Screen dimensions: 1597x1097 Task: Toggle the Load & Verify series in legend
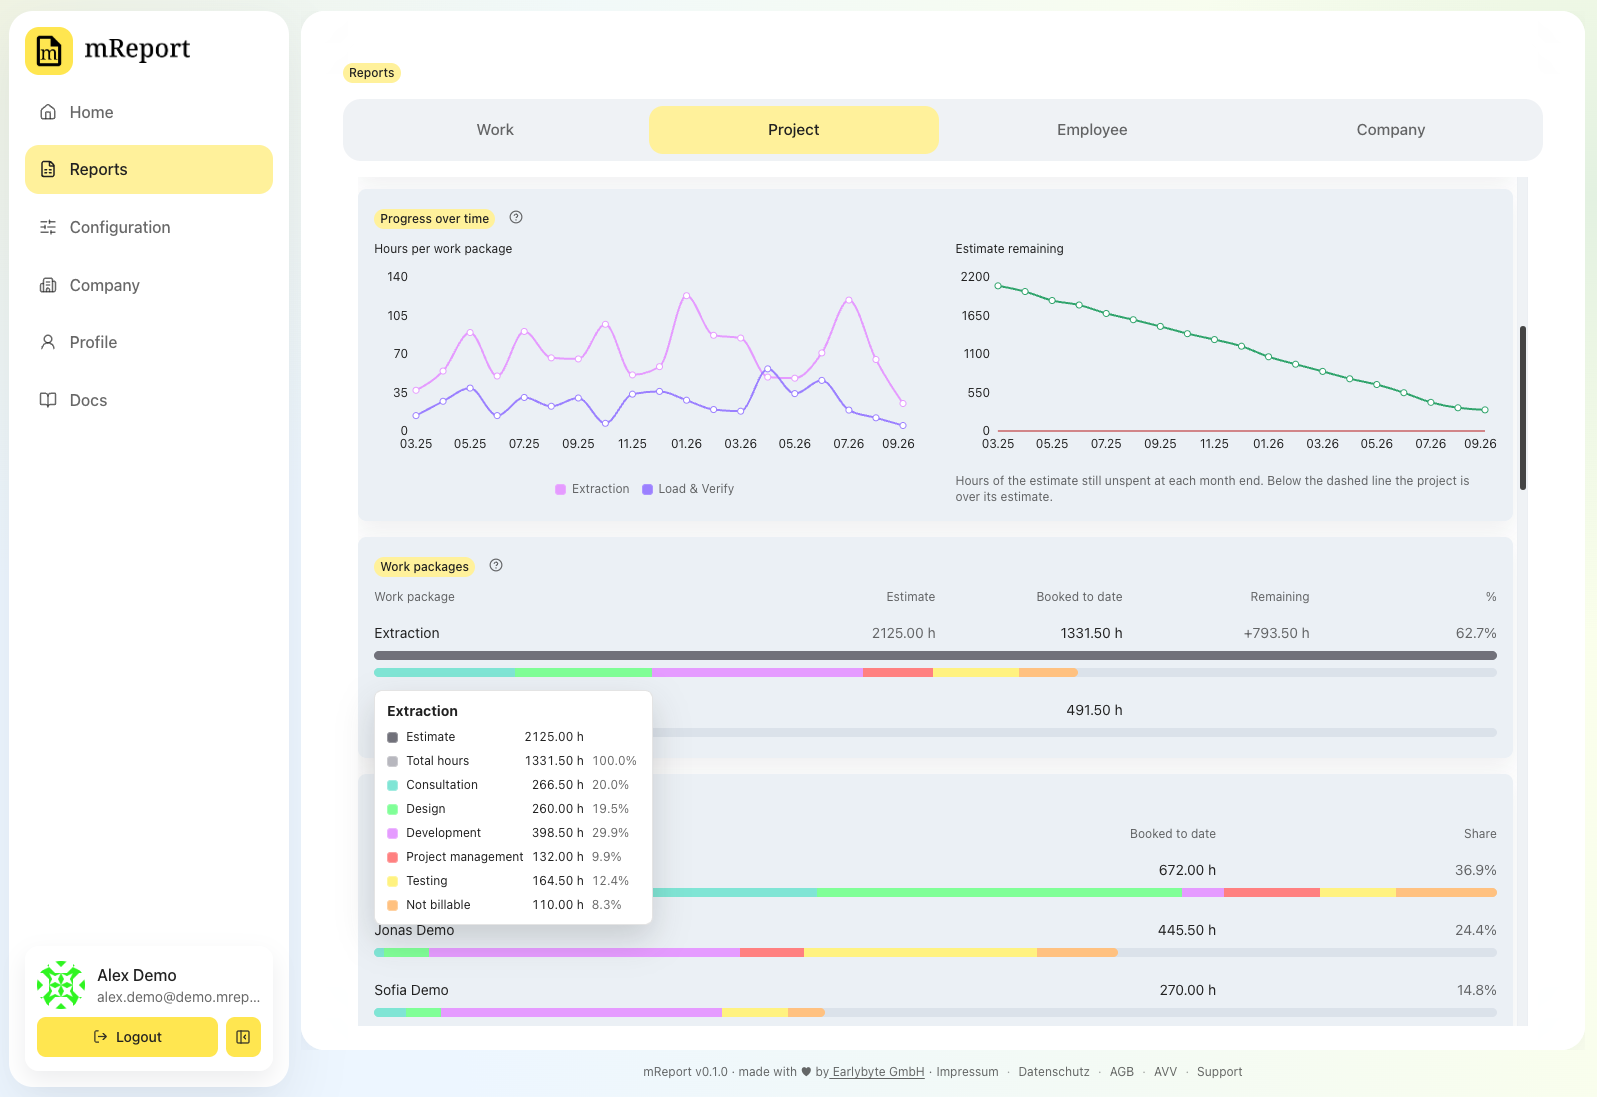coord(688,489)
